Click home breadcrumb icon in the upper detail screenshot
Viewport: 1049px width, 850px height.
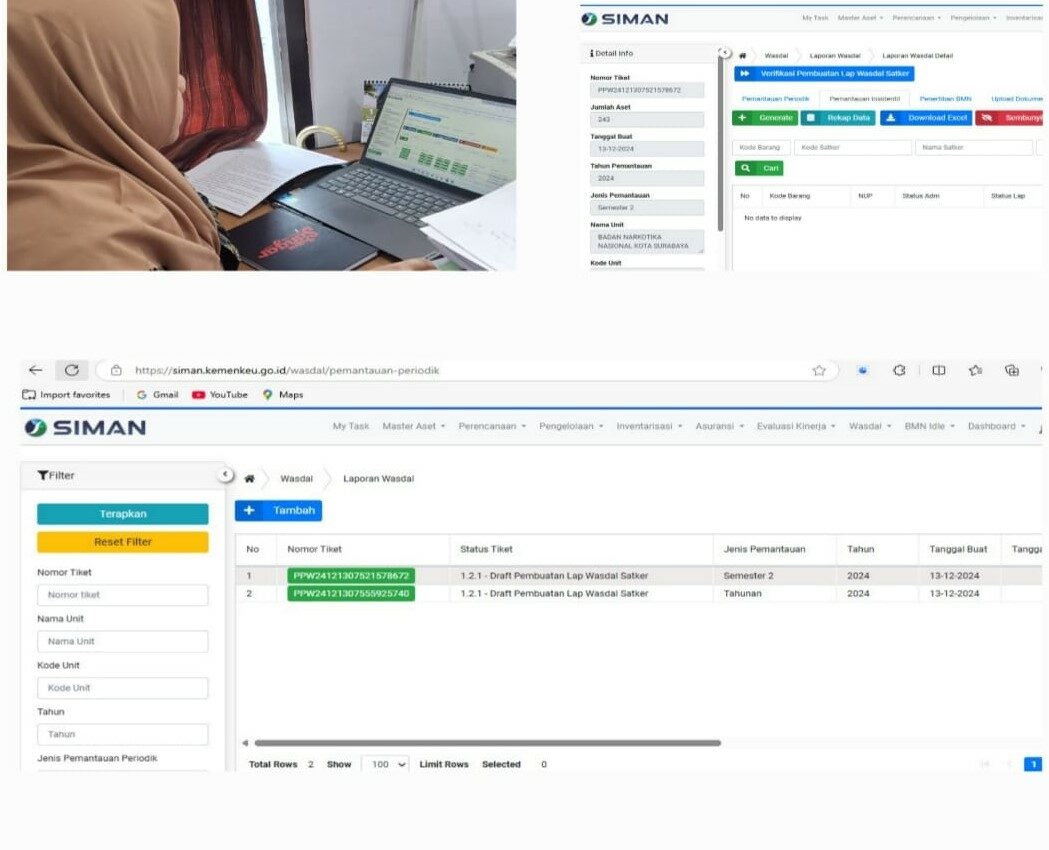pyautogui.click(x=742, y=56)
